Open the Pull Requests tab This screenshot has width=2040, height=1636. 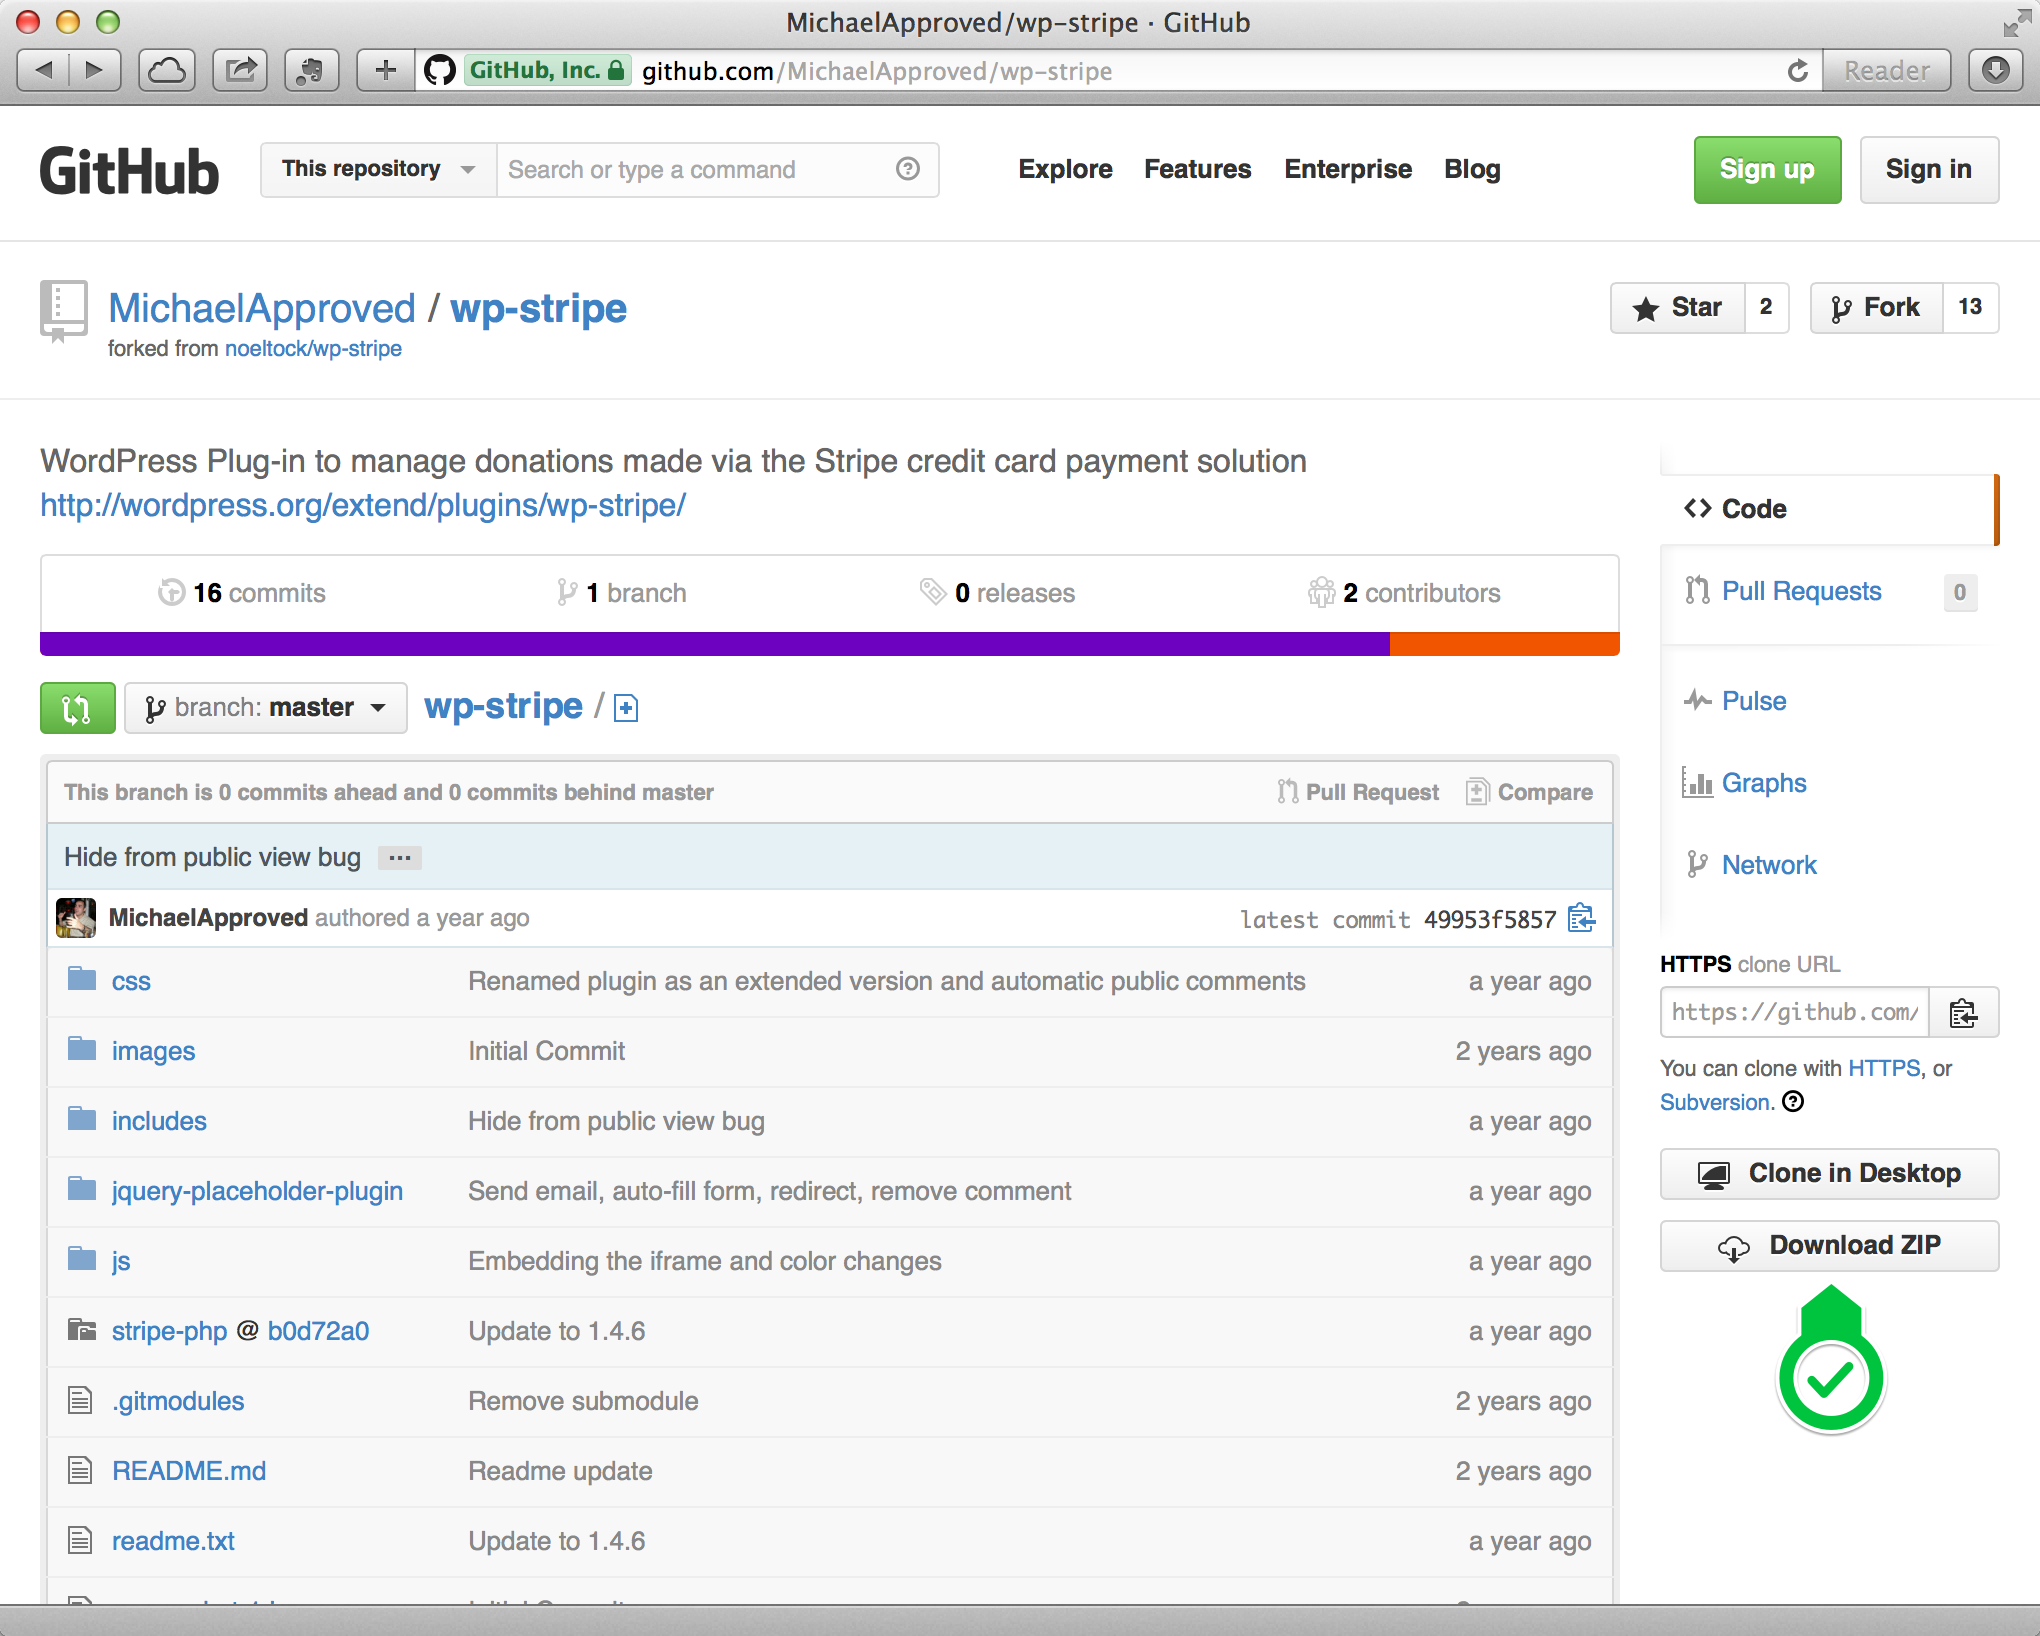click(x=1801, y=592)
